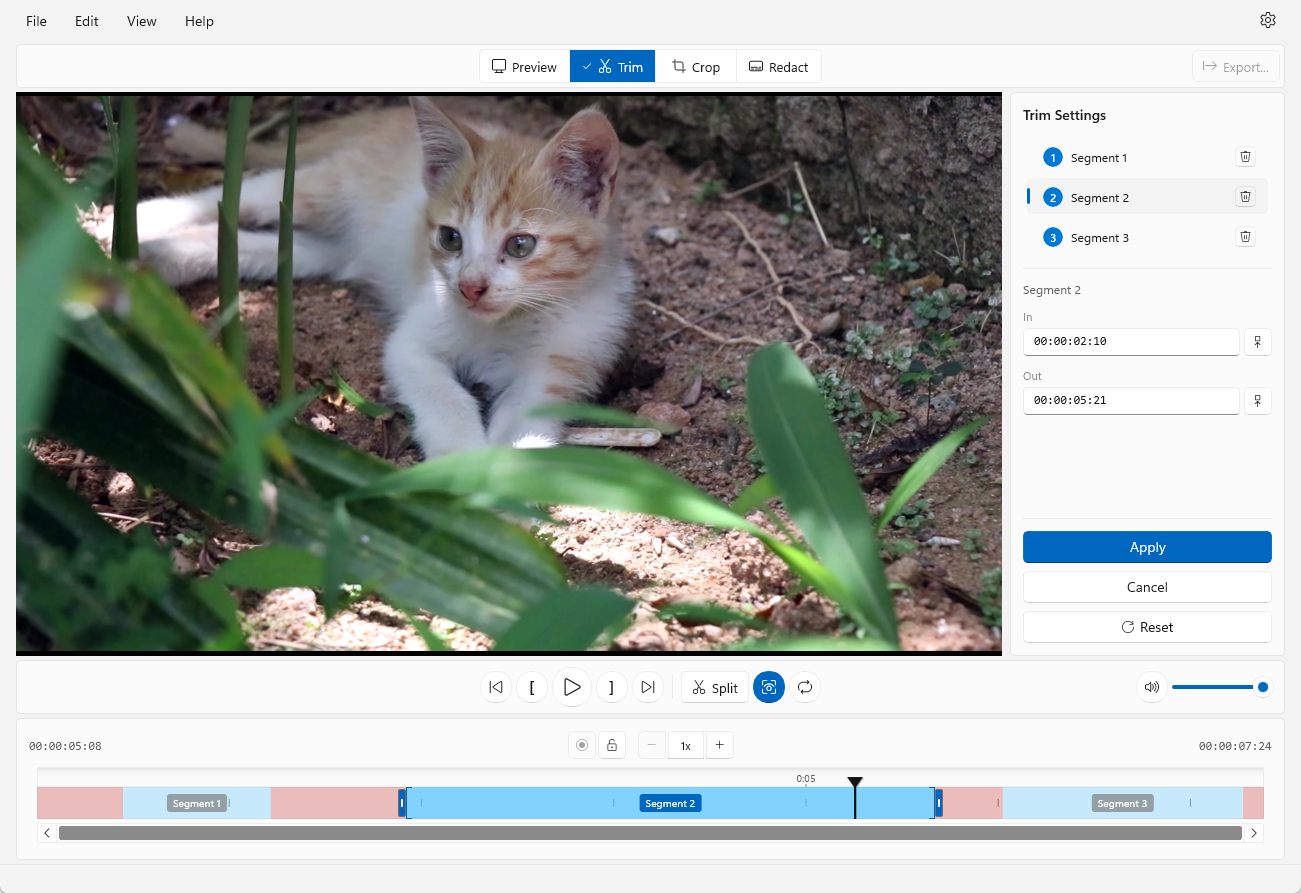Zoom in the timeline with plus button
Screen dimensions: 1301x893
click(x=719, y=745)
